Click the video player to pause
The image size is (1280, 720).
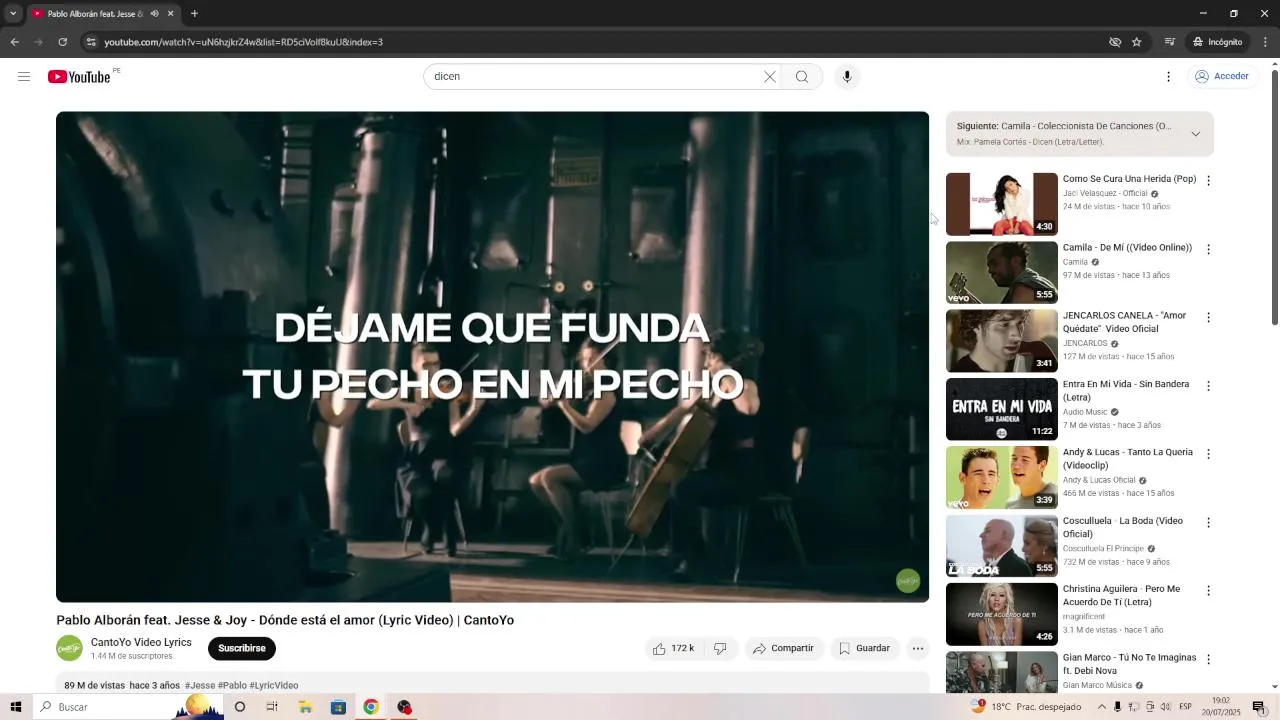coord(492,357)
